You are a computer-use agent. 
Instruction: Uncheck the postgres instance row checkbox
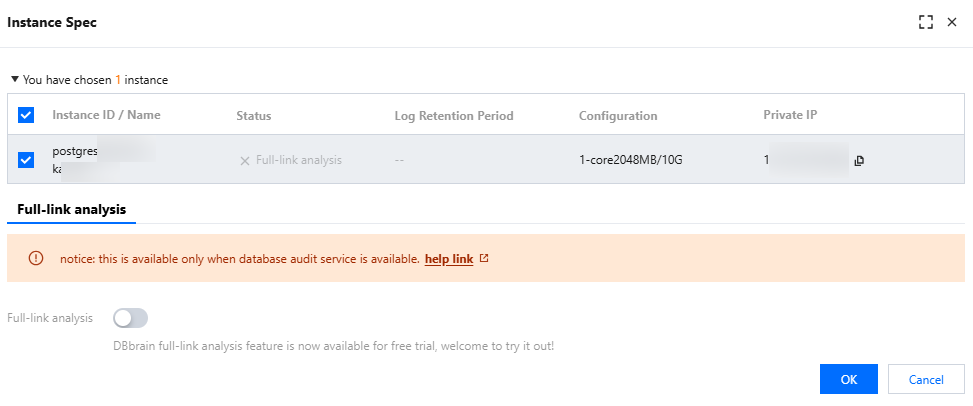click(27, 160)
